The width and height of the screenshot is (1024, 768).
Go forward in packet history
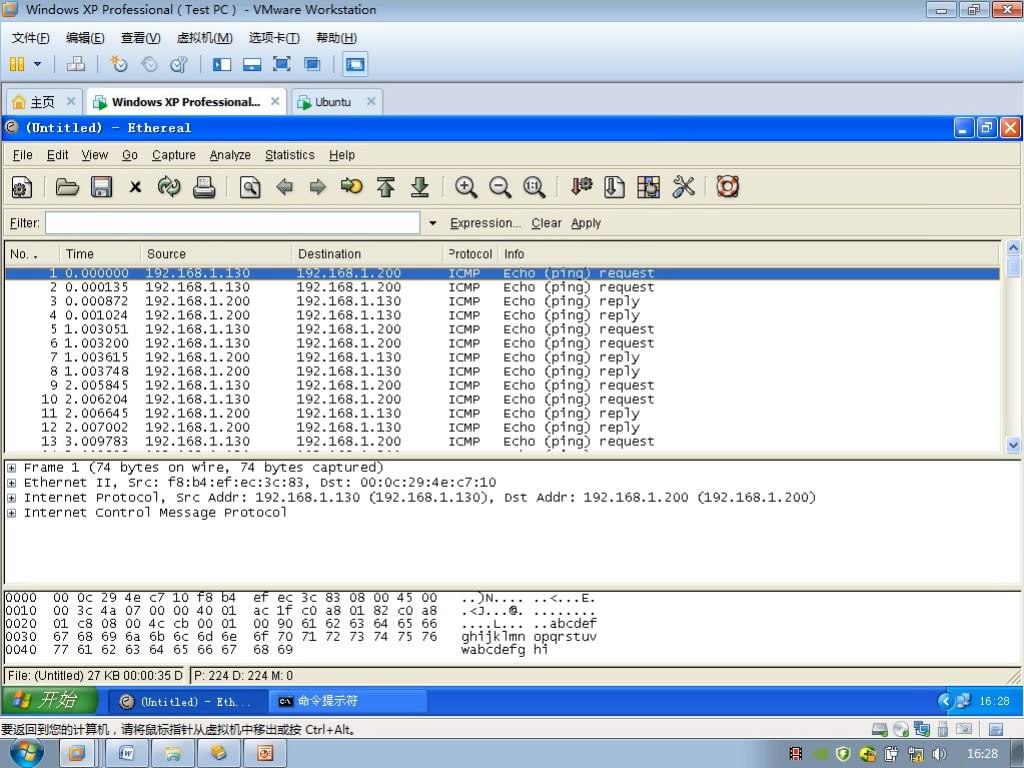click(317, 187)
